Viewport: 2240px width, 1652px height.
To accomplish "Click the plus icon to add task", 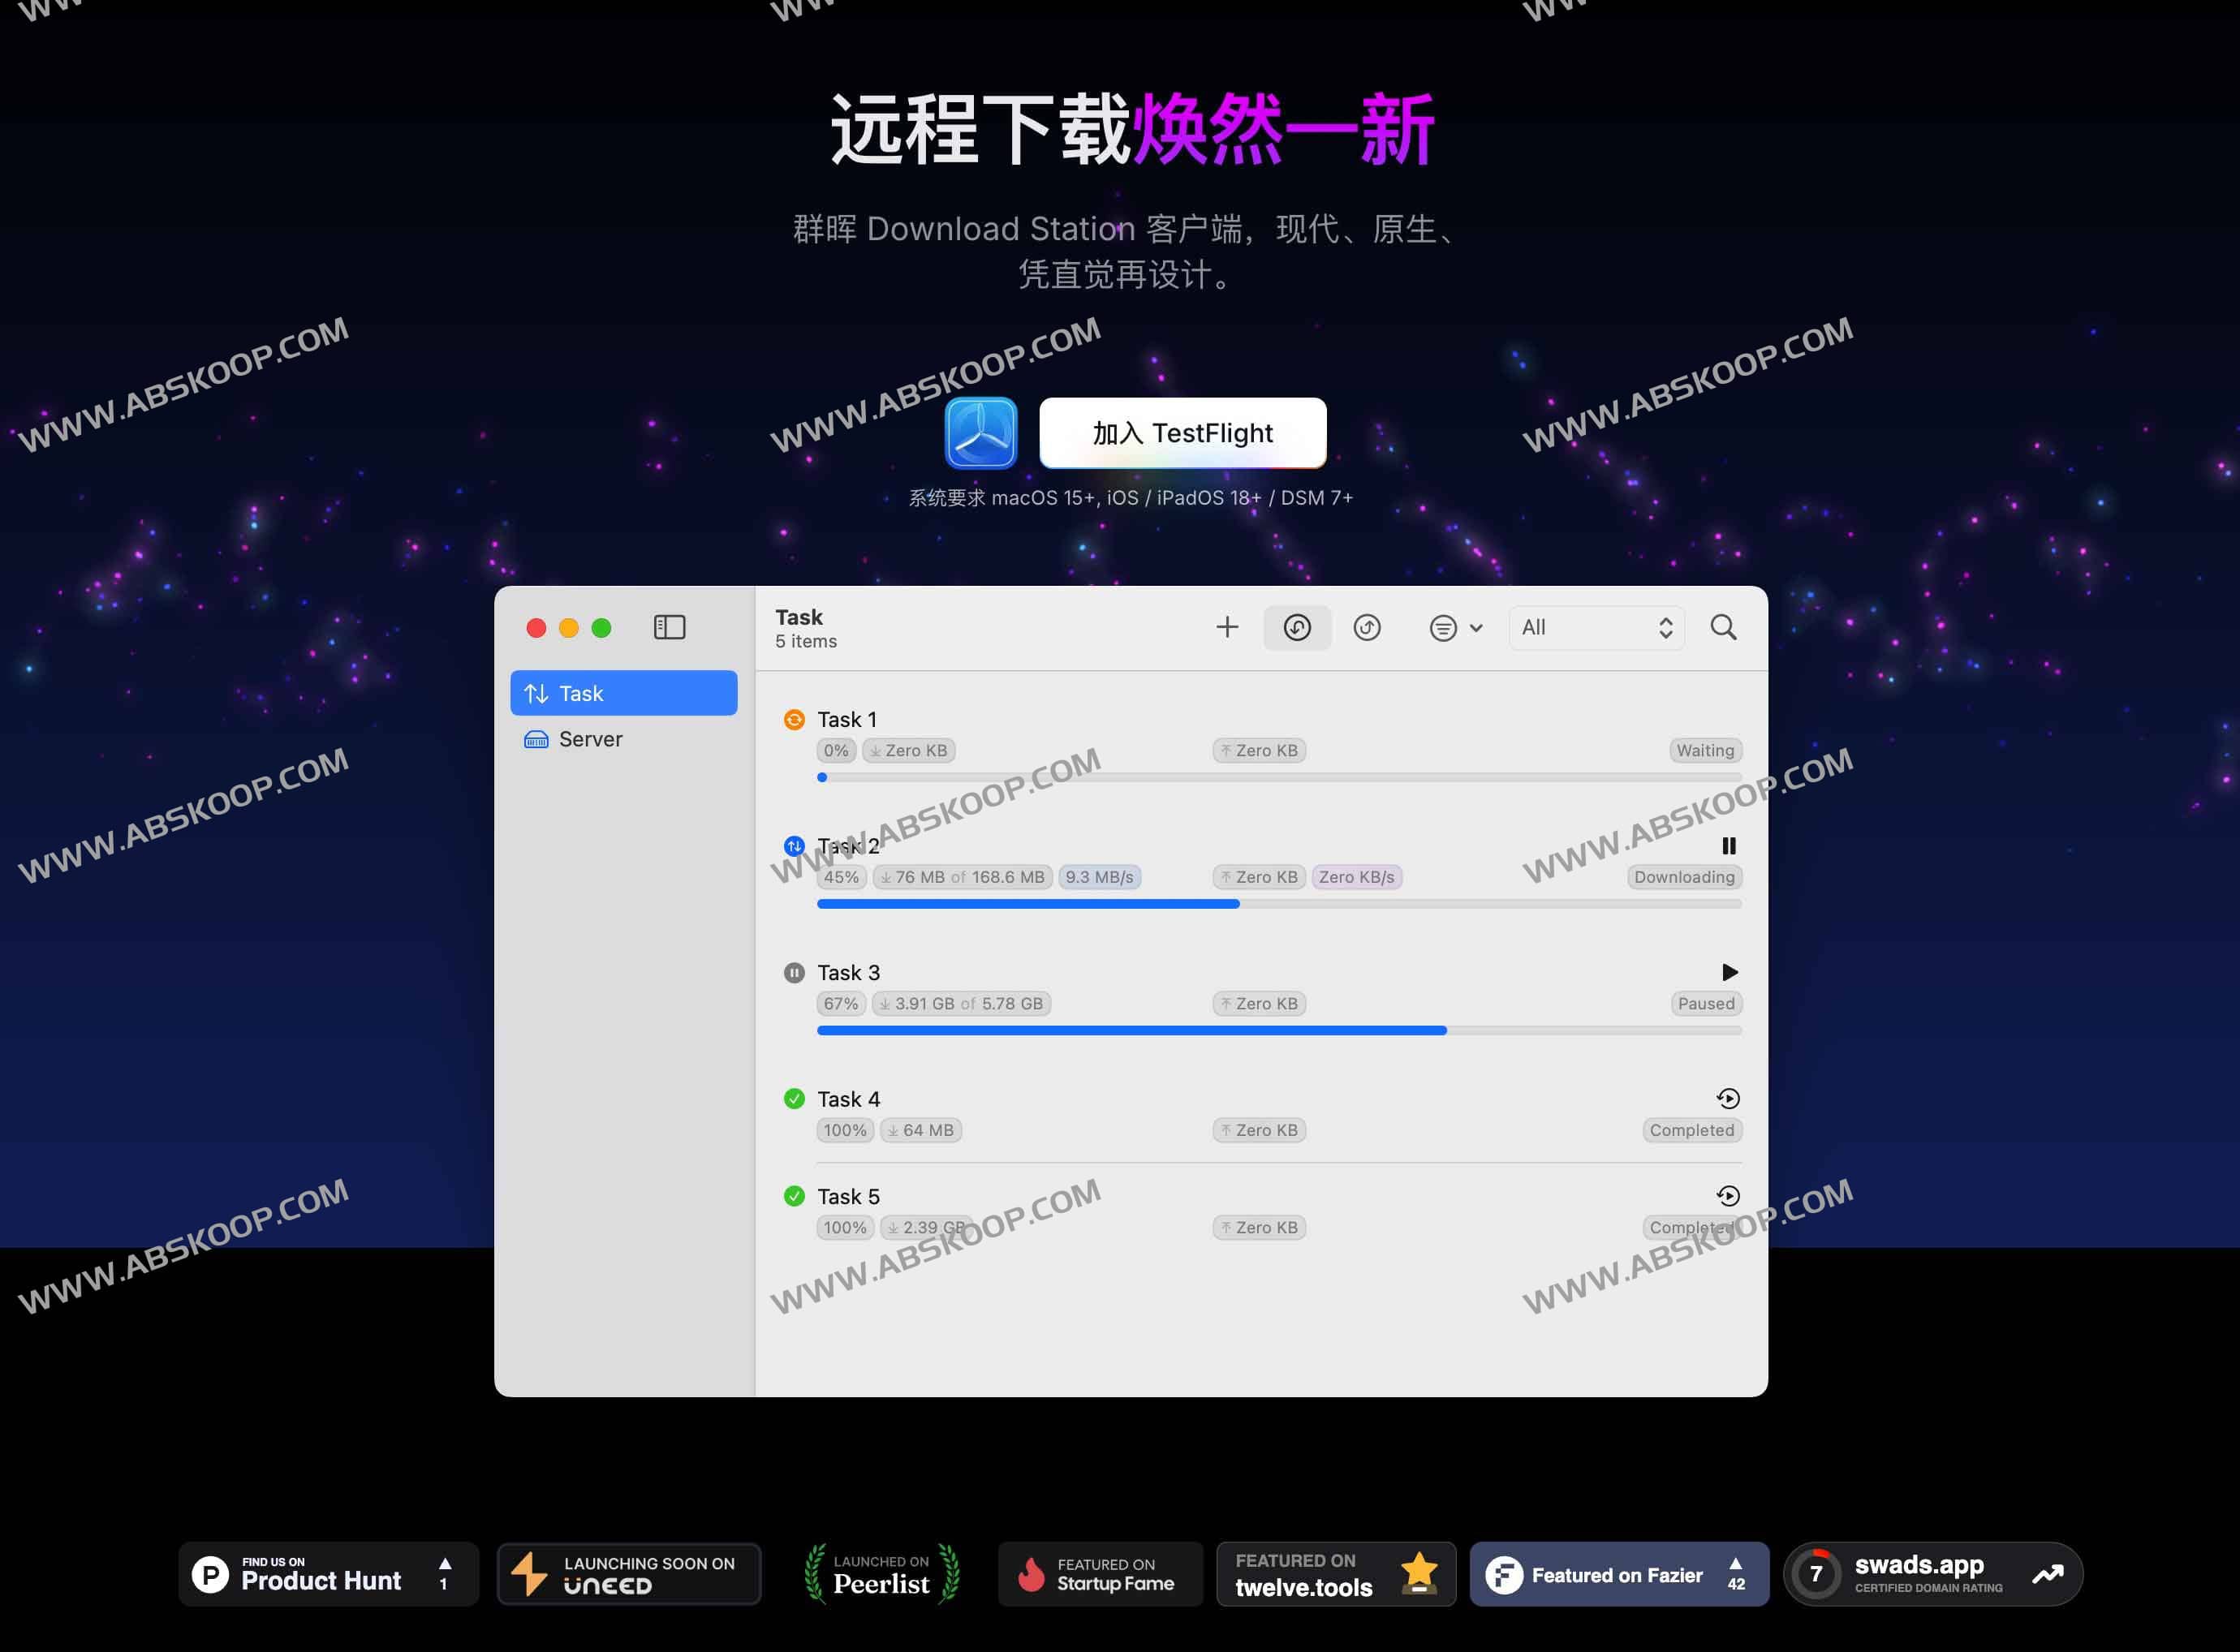I will tap(1226, 627).
